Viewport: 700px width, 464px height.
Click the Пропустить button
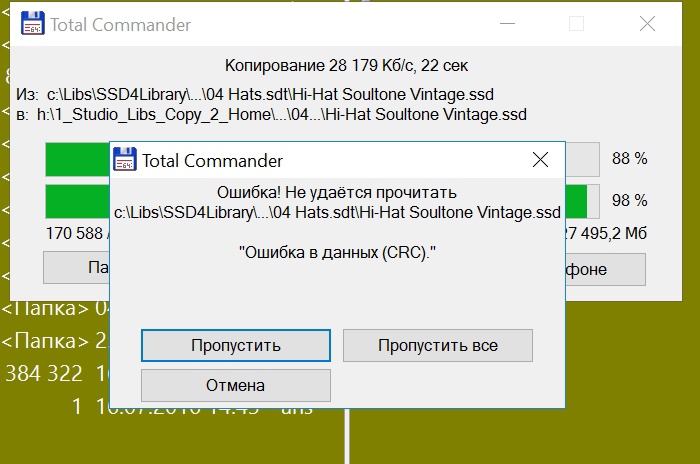point(236,345)
